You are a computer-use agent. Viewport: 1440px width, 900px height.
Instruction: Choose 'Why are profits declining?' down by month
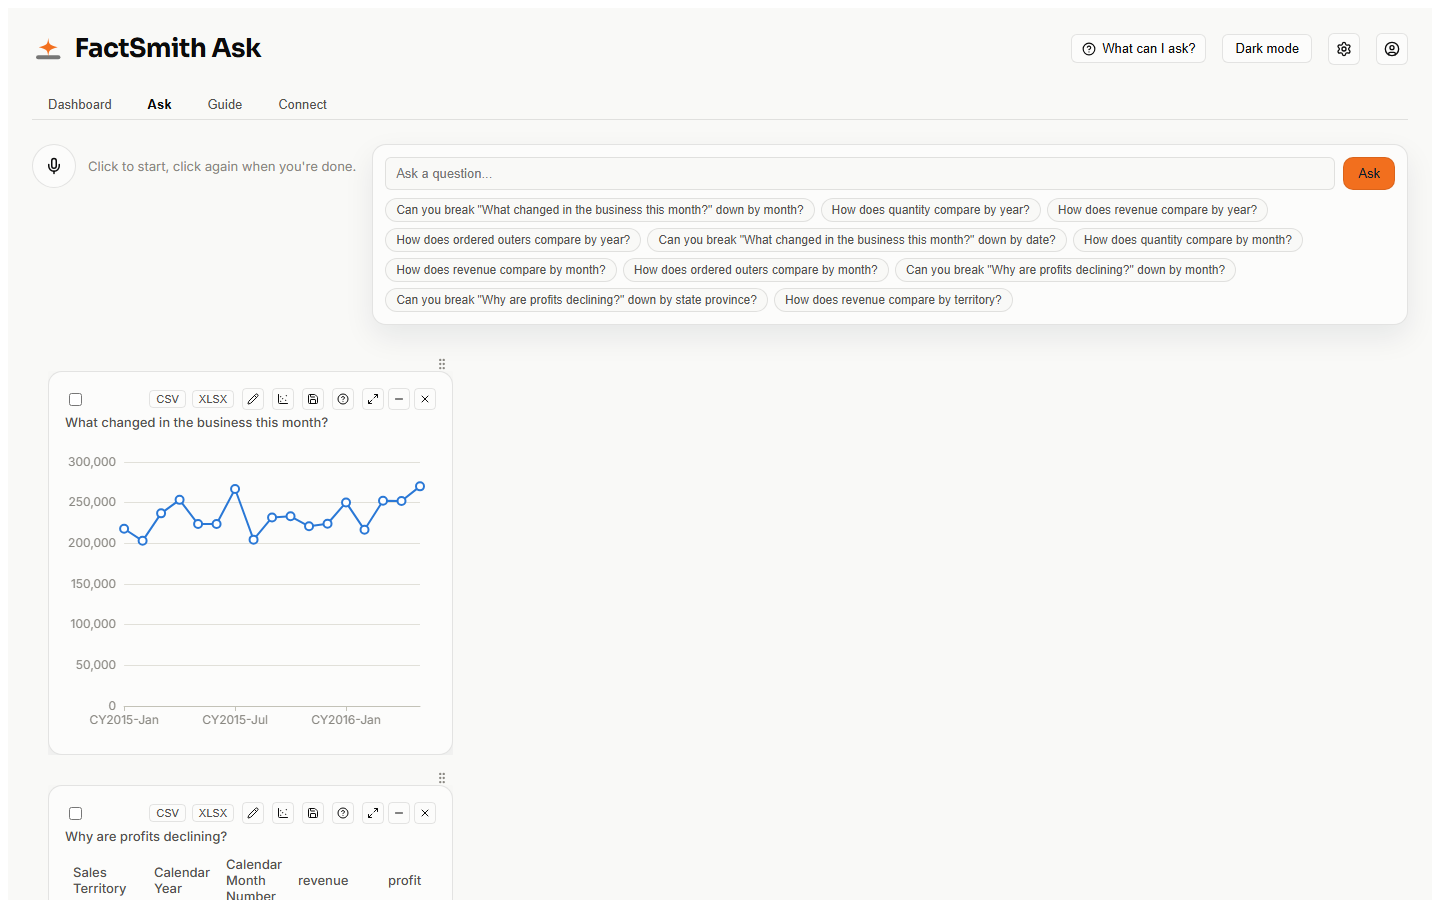click(x=1065, y=270)
